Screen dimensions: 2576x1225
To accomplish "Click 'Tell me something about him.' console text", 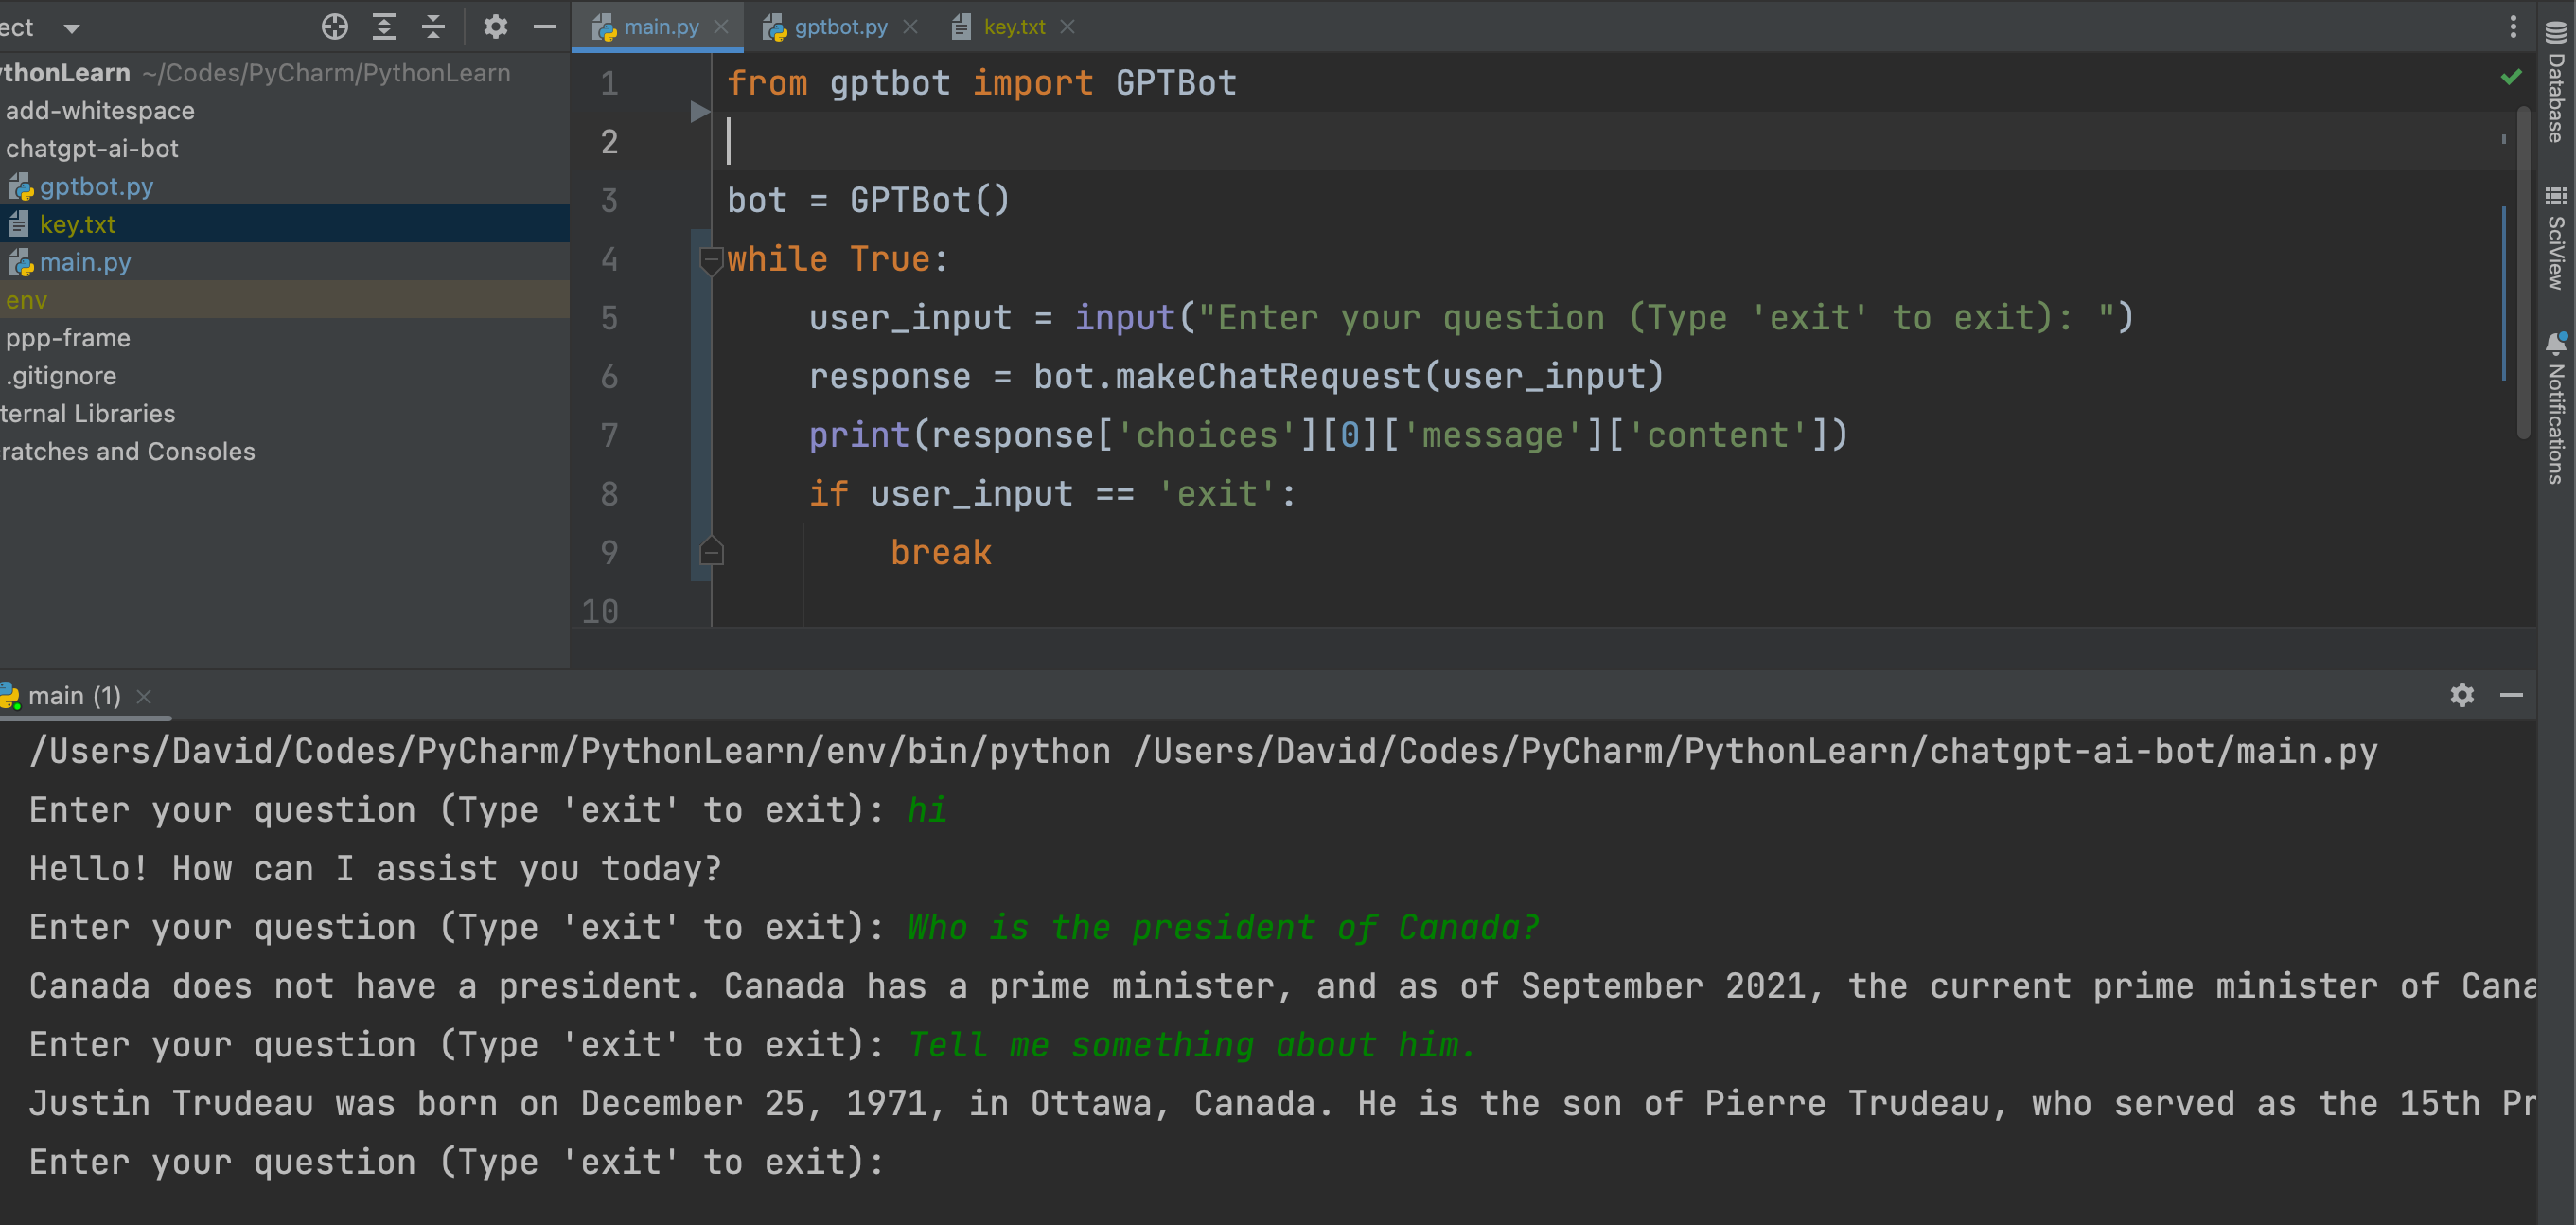I will tap(1192, 1045).
